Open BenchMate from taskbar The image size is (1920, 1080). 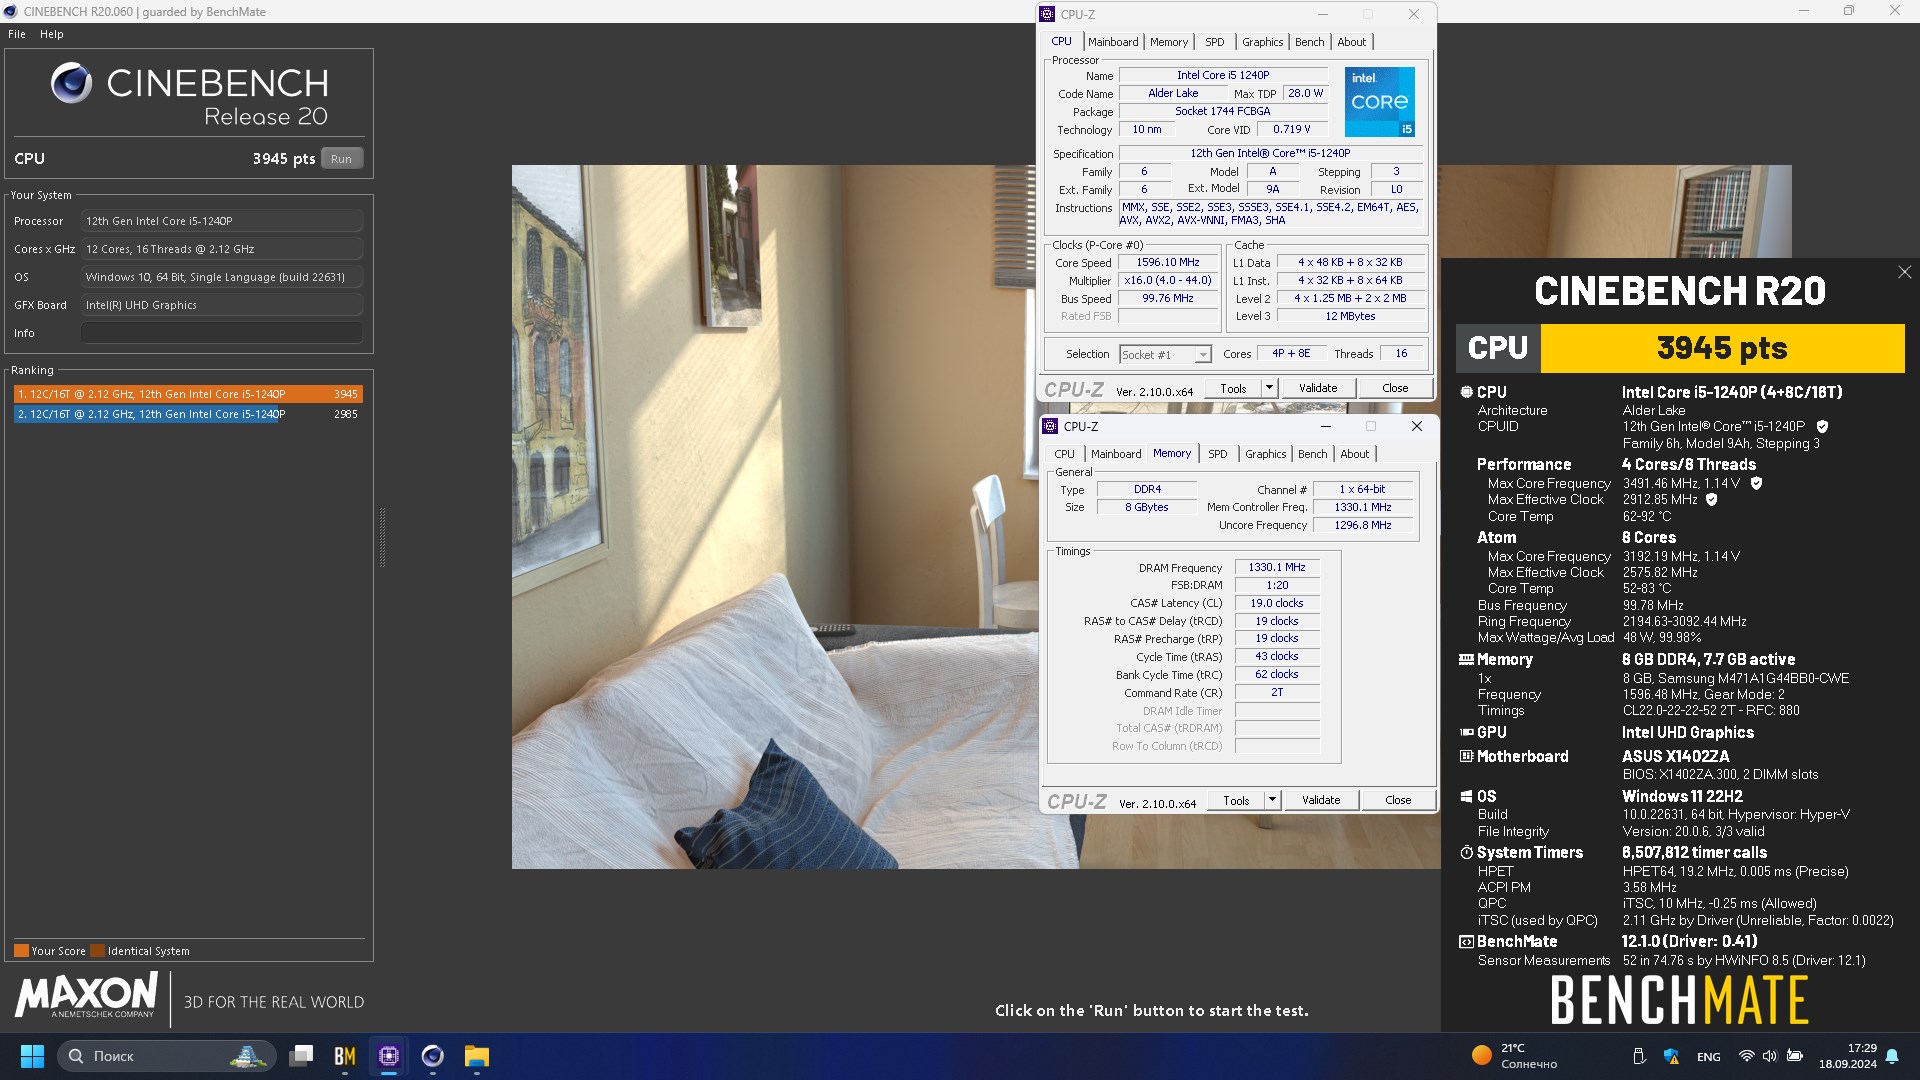point(345,1056)
